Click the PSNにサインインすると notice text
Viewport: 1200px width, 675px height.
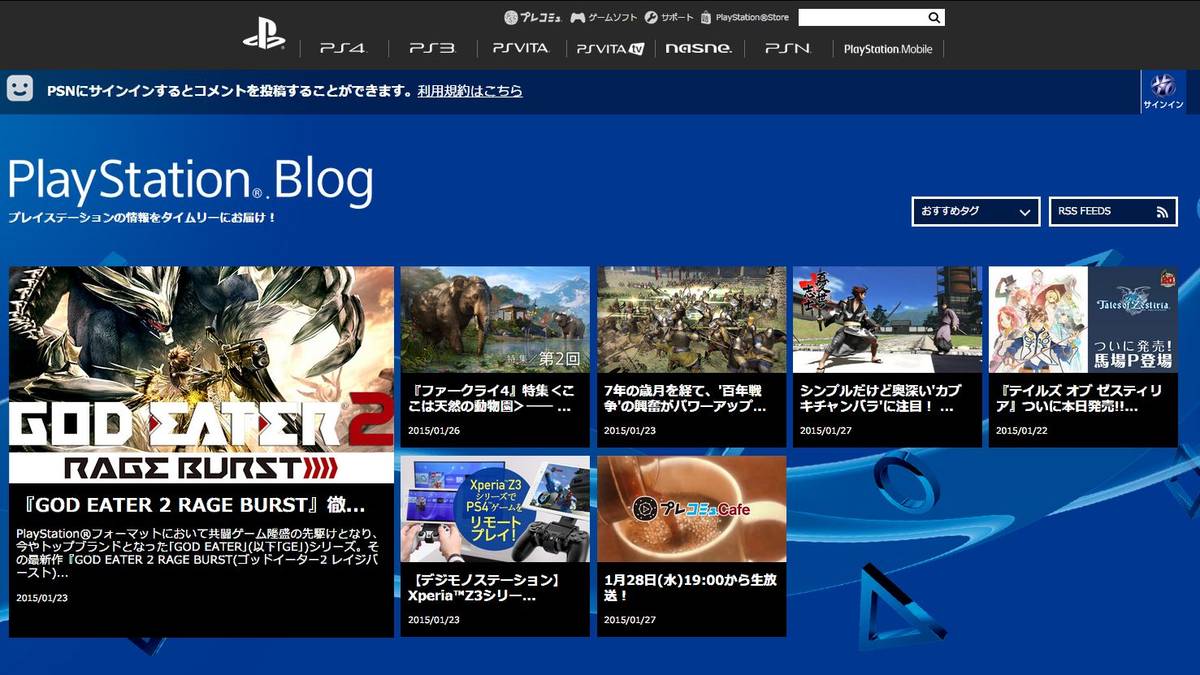pos(230,91)
